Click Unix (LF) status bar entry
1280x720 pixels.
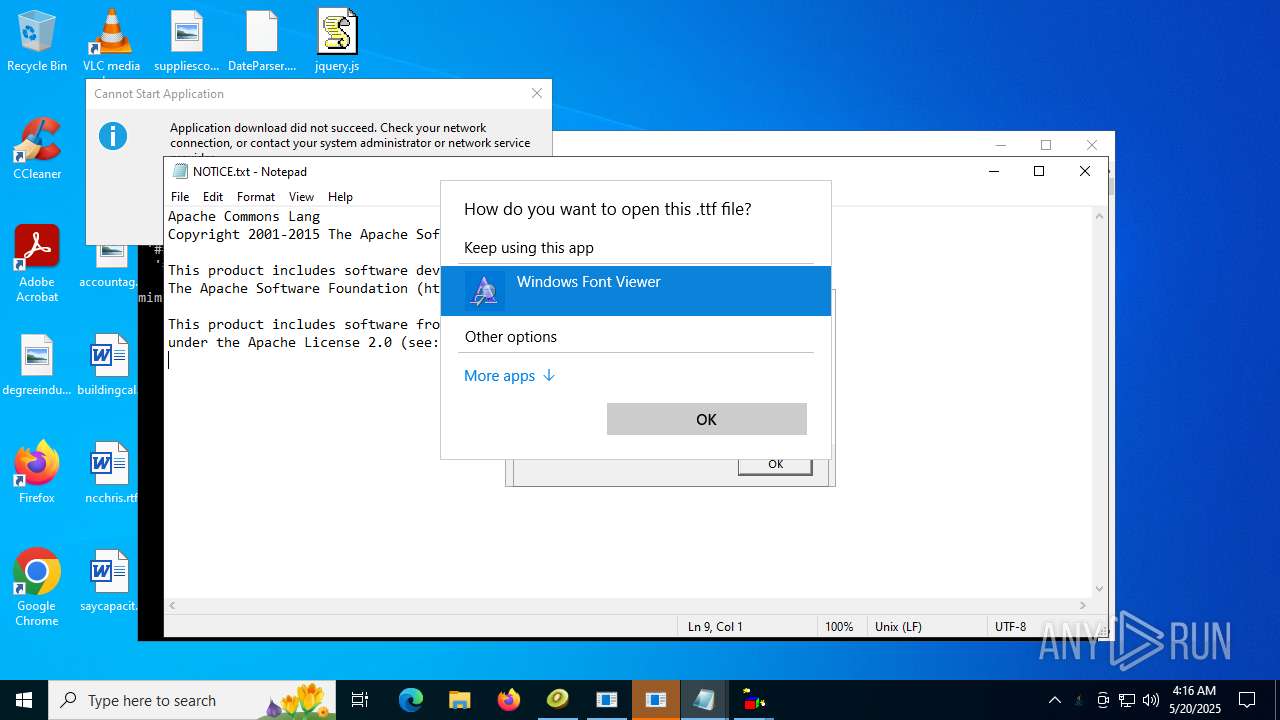click(898, 627)
